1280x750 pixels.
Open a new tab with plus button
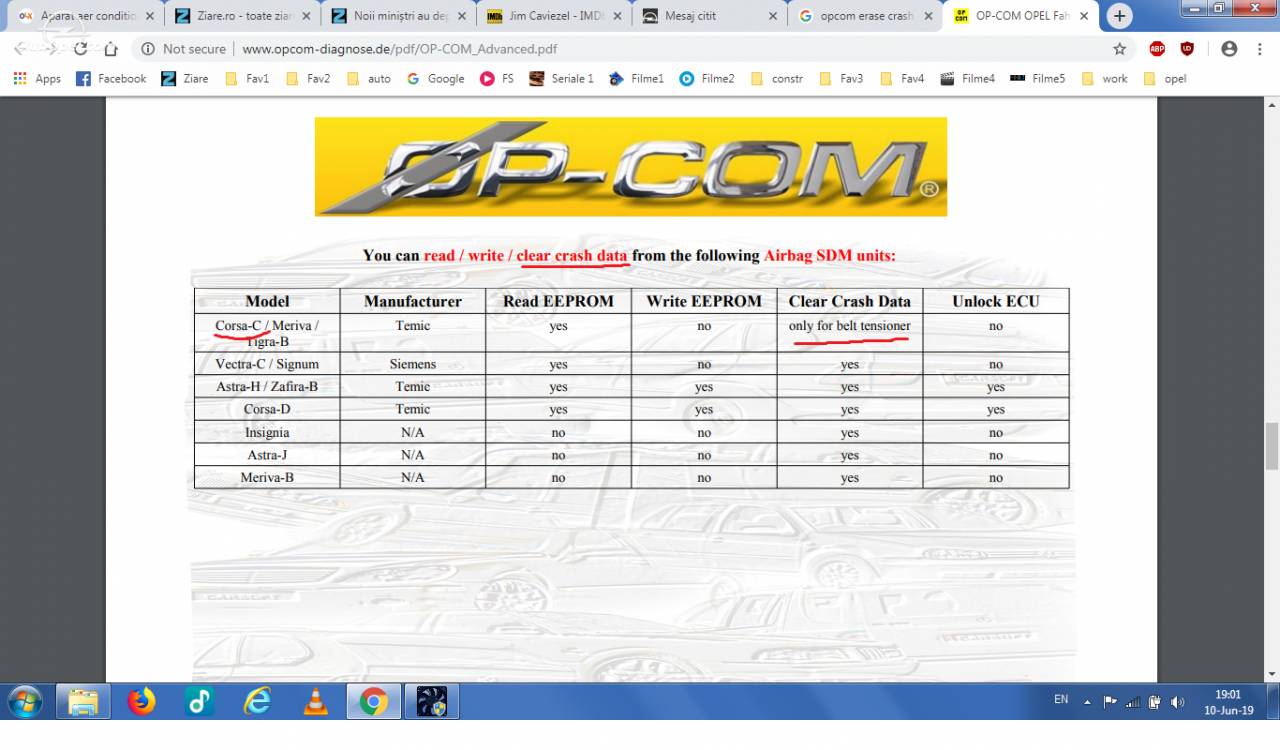pos(1119,16)
